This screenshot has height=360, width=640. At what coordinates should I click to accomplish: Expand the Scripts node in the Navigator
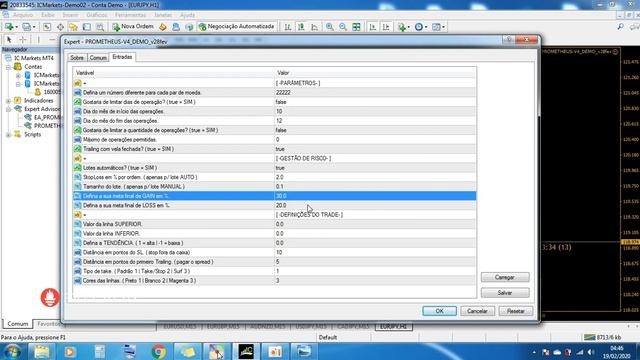pos(8,134)
